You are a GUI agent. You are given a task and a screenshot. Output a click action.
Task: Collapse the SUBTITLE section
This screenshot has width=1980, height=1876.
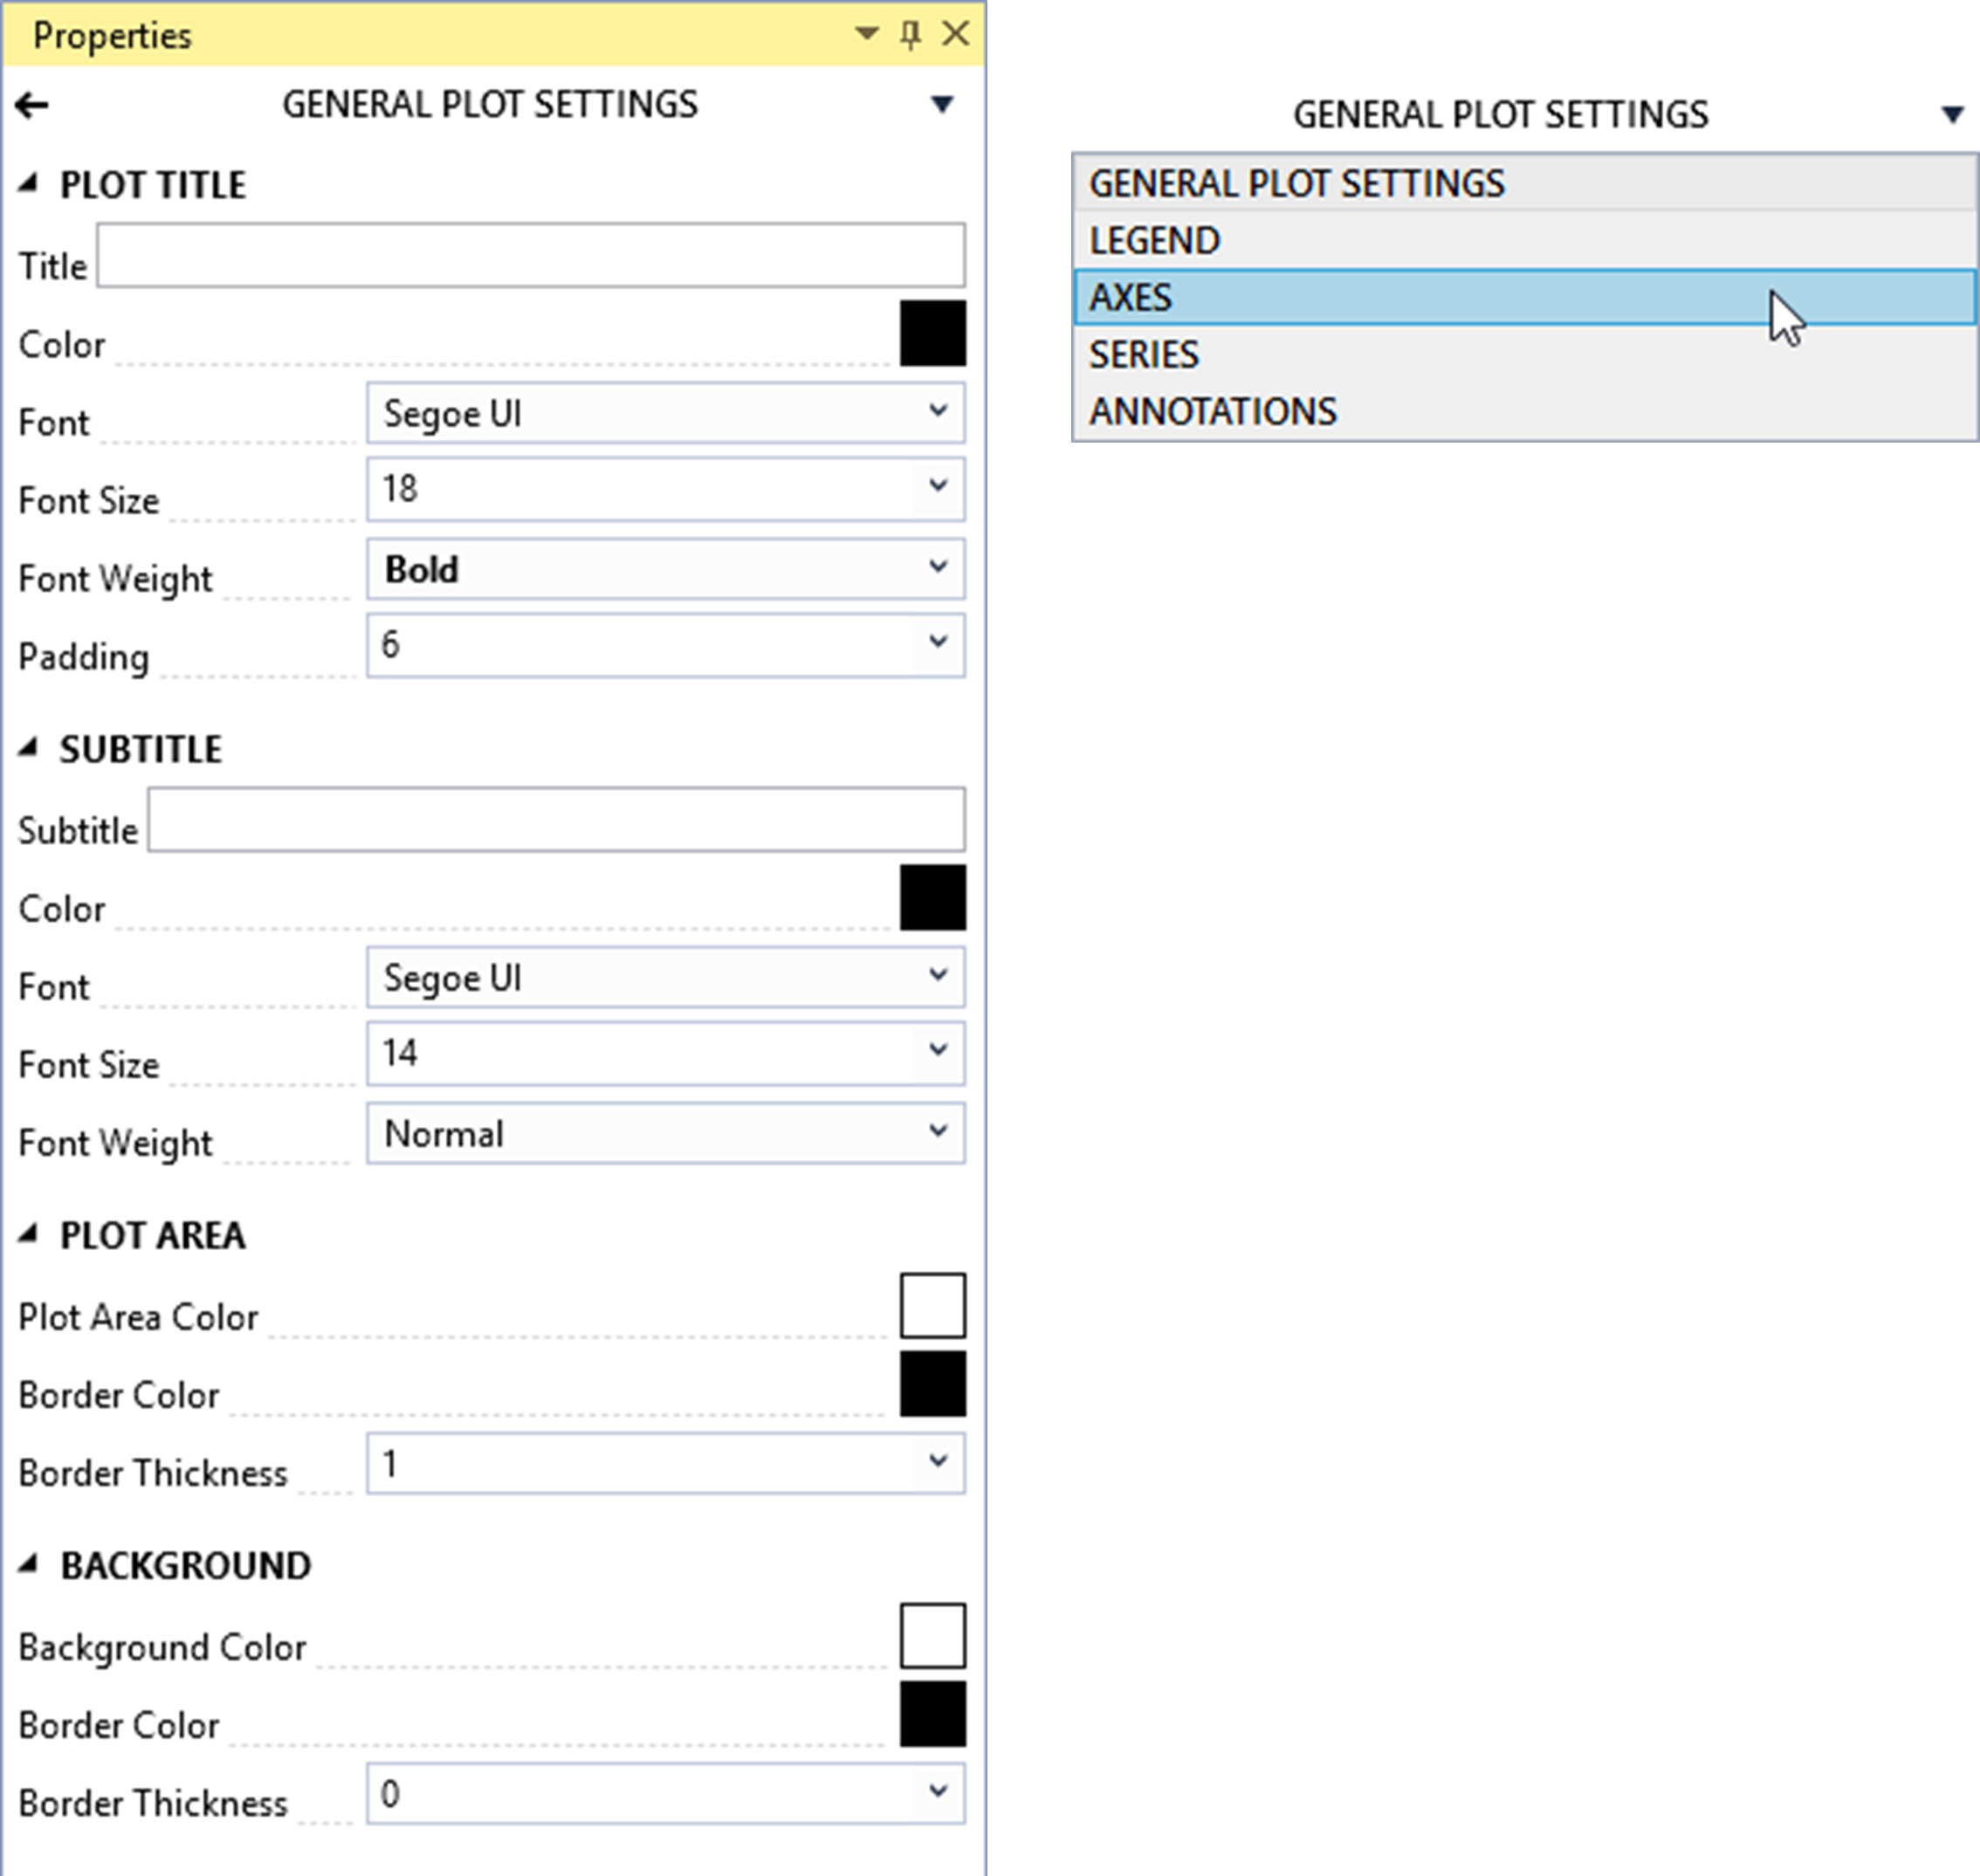pos(28,748)
